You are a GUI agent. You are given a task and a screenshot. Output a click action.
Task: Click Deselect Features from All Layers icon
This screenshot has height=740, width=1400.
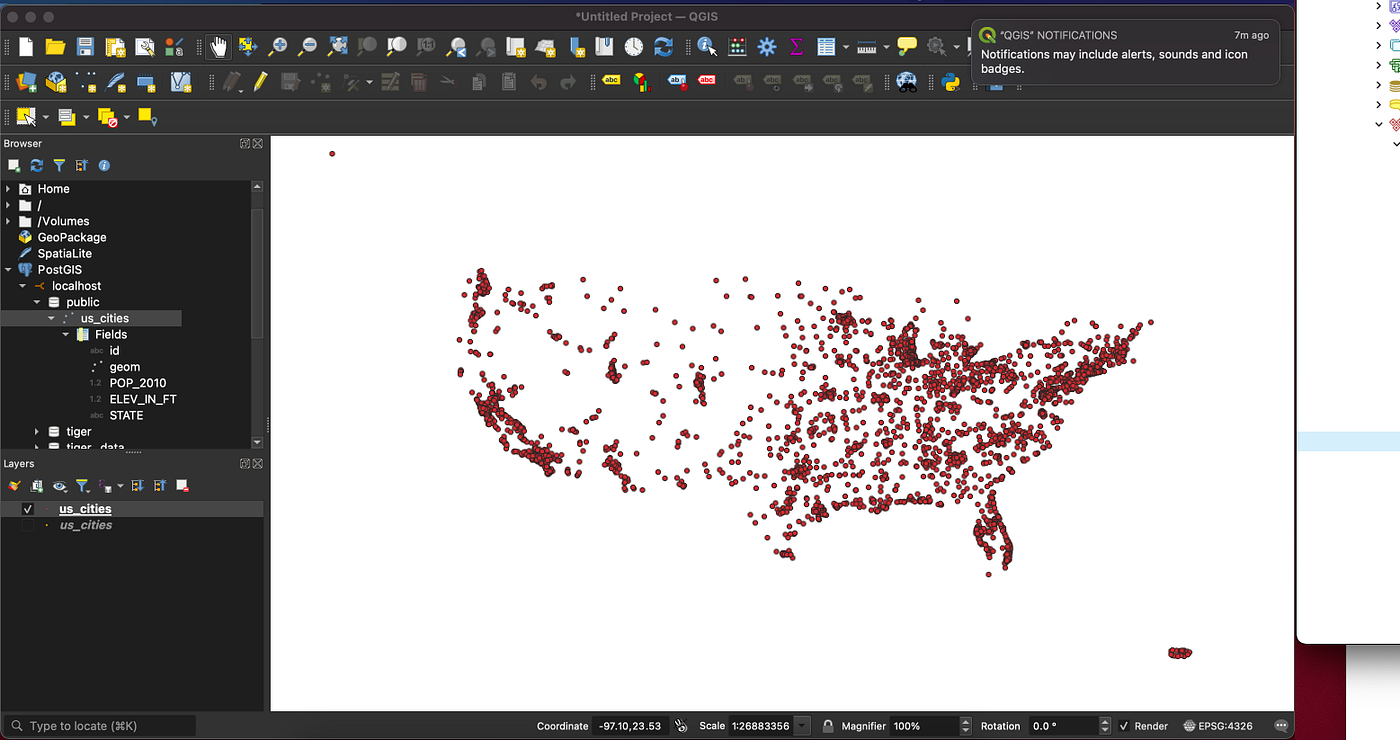pos(107,117)
